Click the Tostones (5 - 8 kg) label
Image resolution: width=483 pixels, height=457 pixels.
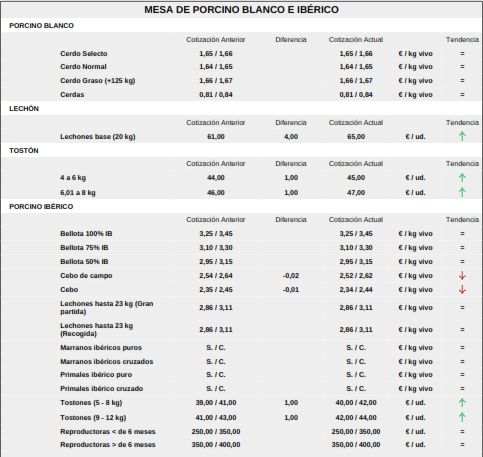pos(91,403)
